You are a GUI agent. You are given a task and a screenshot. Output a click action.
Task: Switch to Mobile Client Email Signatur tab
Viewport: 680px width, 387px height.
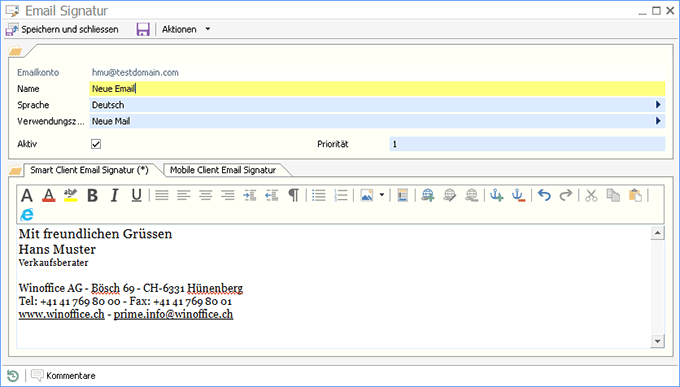pos(223,170)
